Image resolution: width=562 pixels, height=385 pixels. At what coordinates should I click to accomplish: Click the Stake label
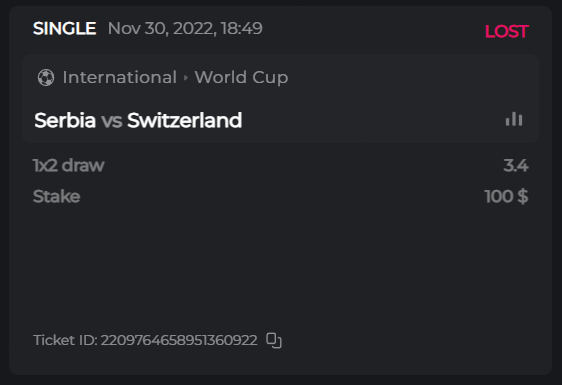coord(56,196)
